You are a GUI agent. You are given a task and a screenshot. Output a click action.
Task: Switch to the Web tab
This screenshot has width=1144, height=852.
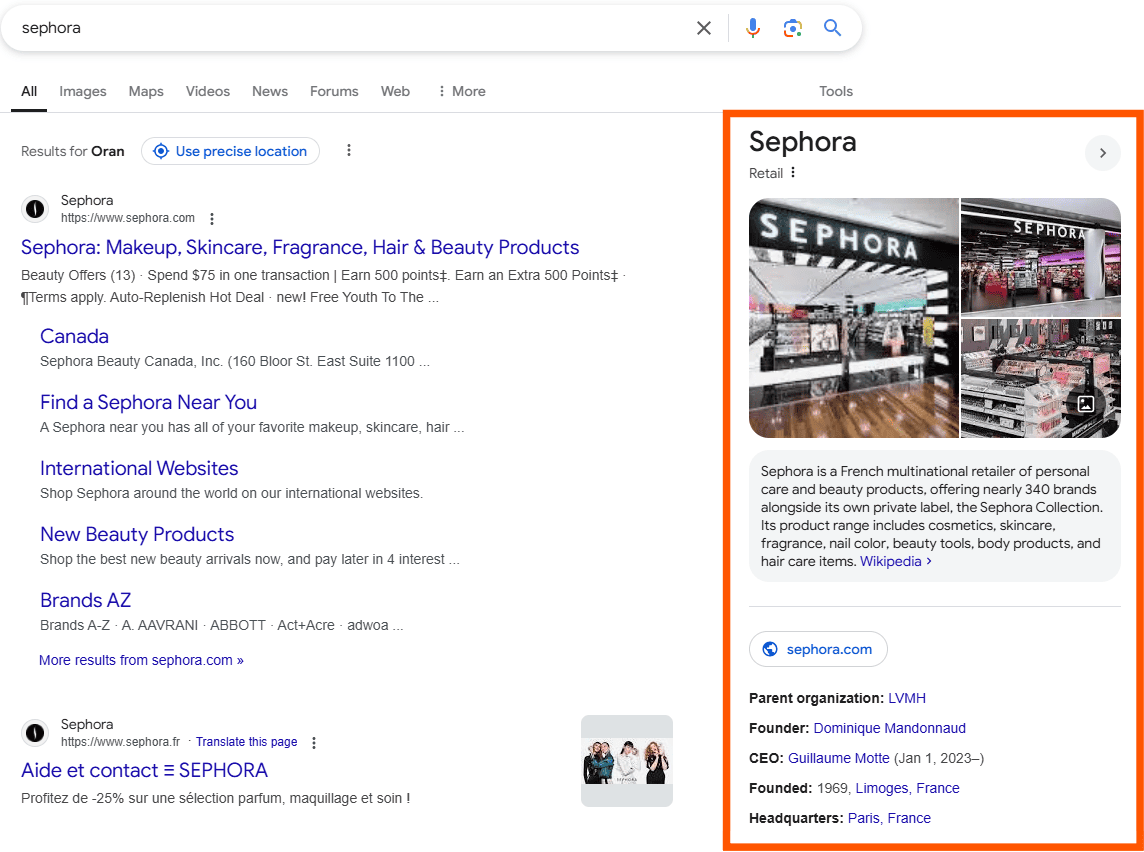pos(395,91)
